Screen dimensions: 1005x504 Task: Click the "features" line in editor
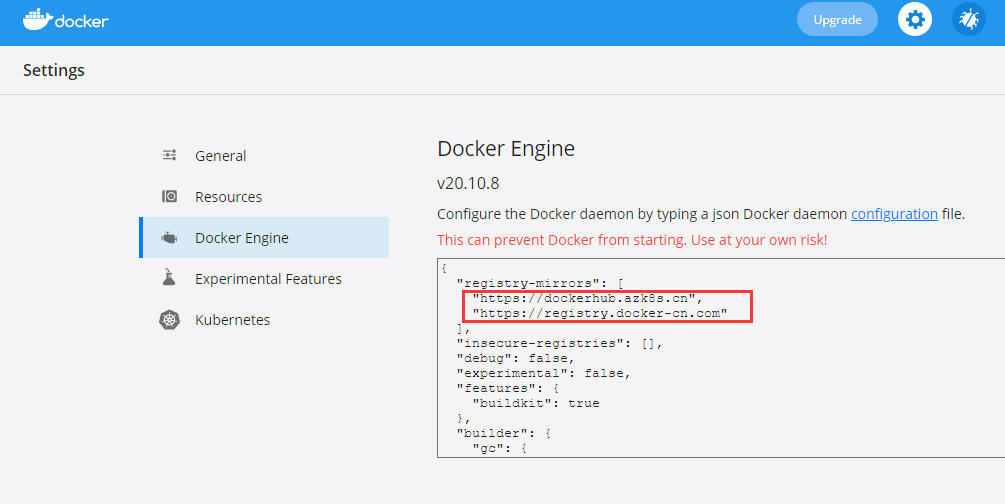pyautogui.click(x=508, y=388)
